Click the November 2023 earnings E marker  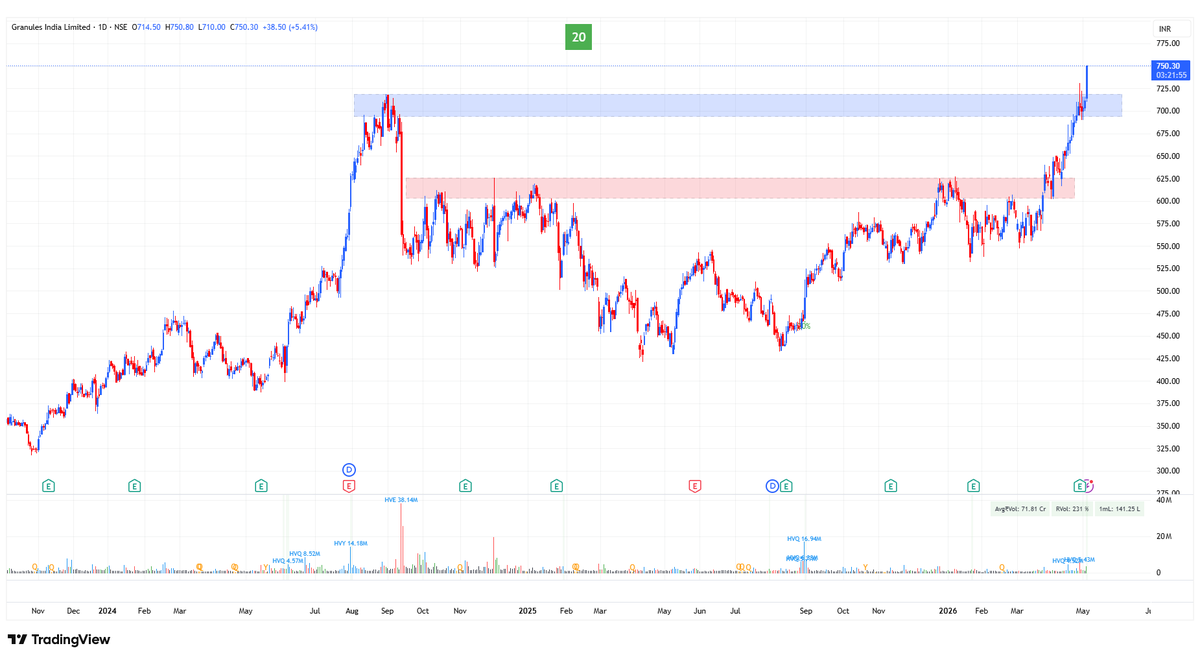tap(48, 486)
